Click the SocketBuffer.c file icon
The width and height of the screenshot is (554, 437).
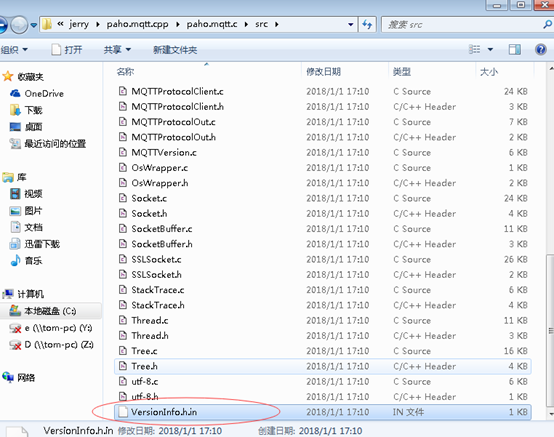tap(123, 229)
